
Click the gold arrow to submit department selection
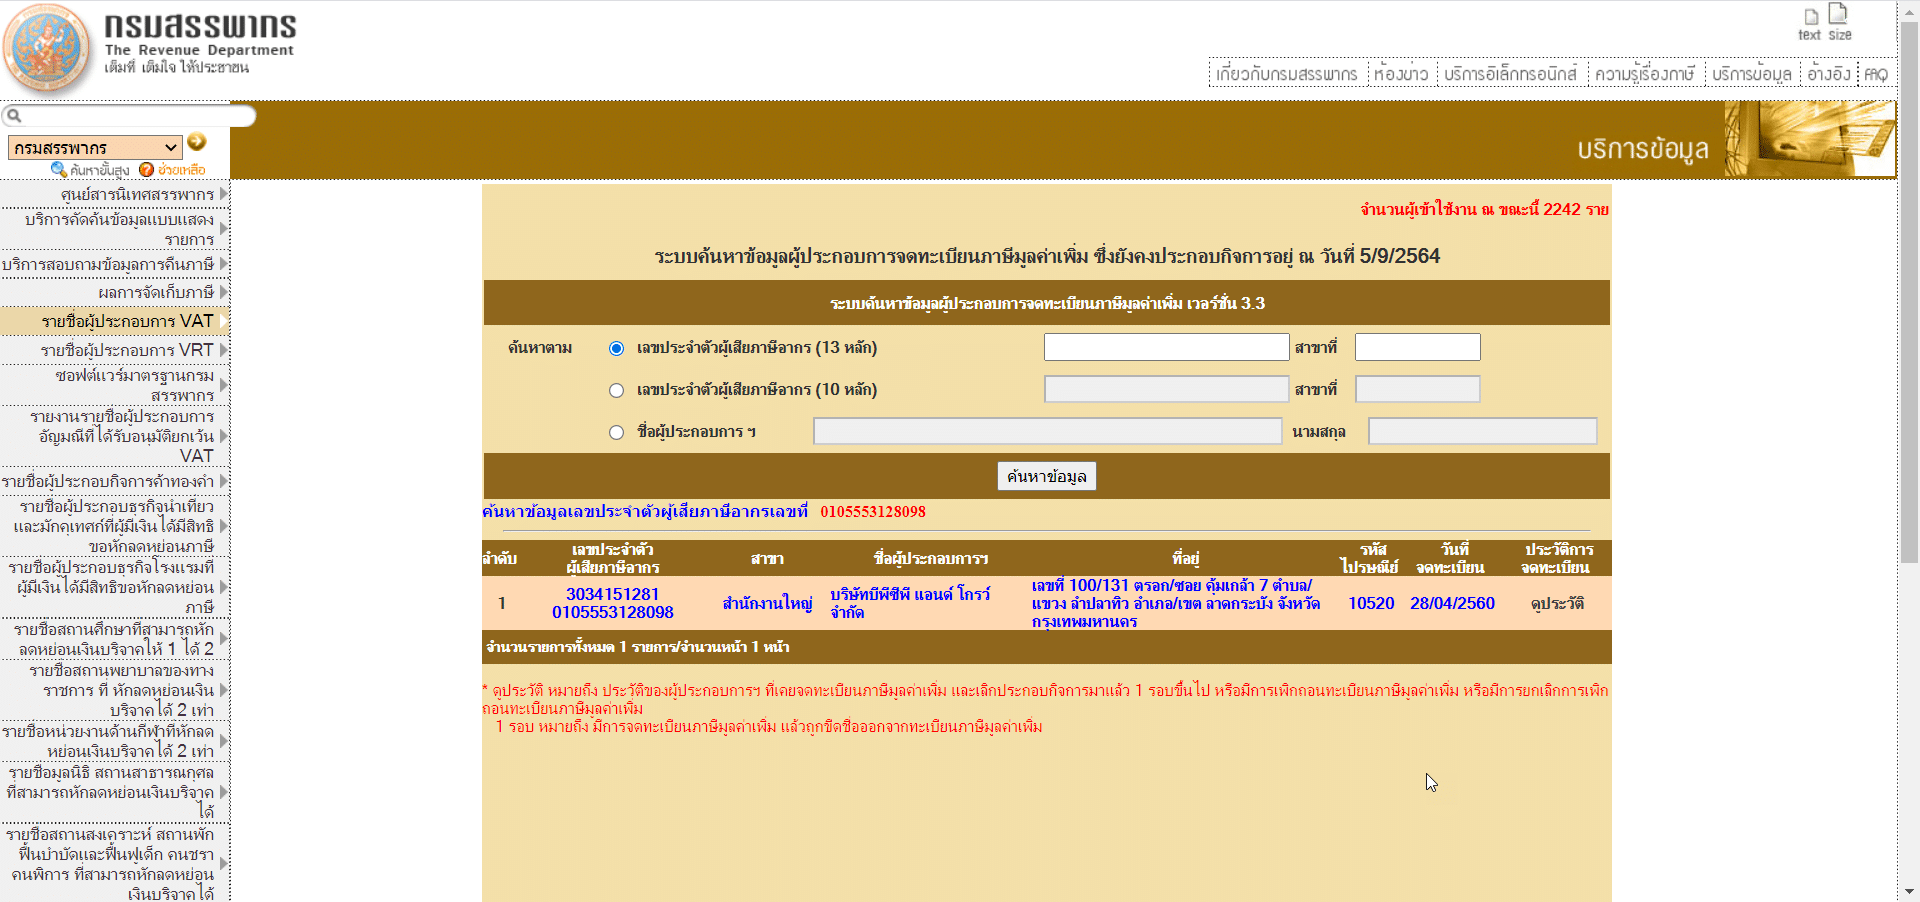pos(196,143)
